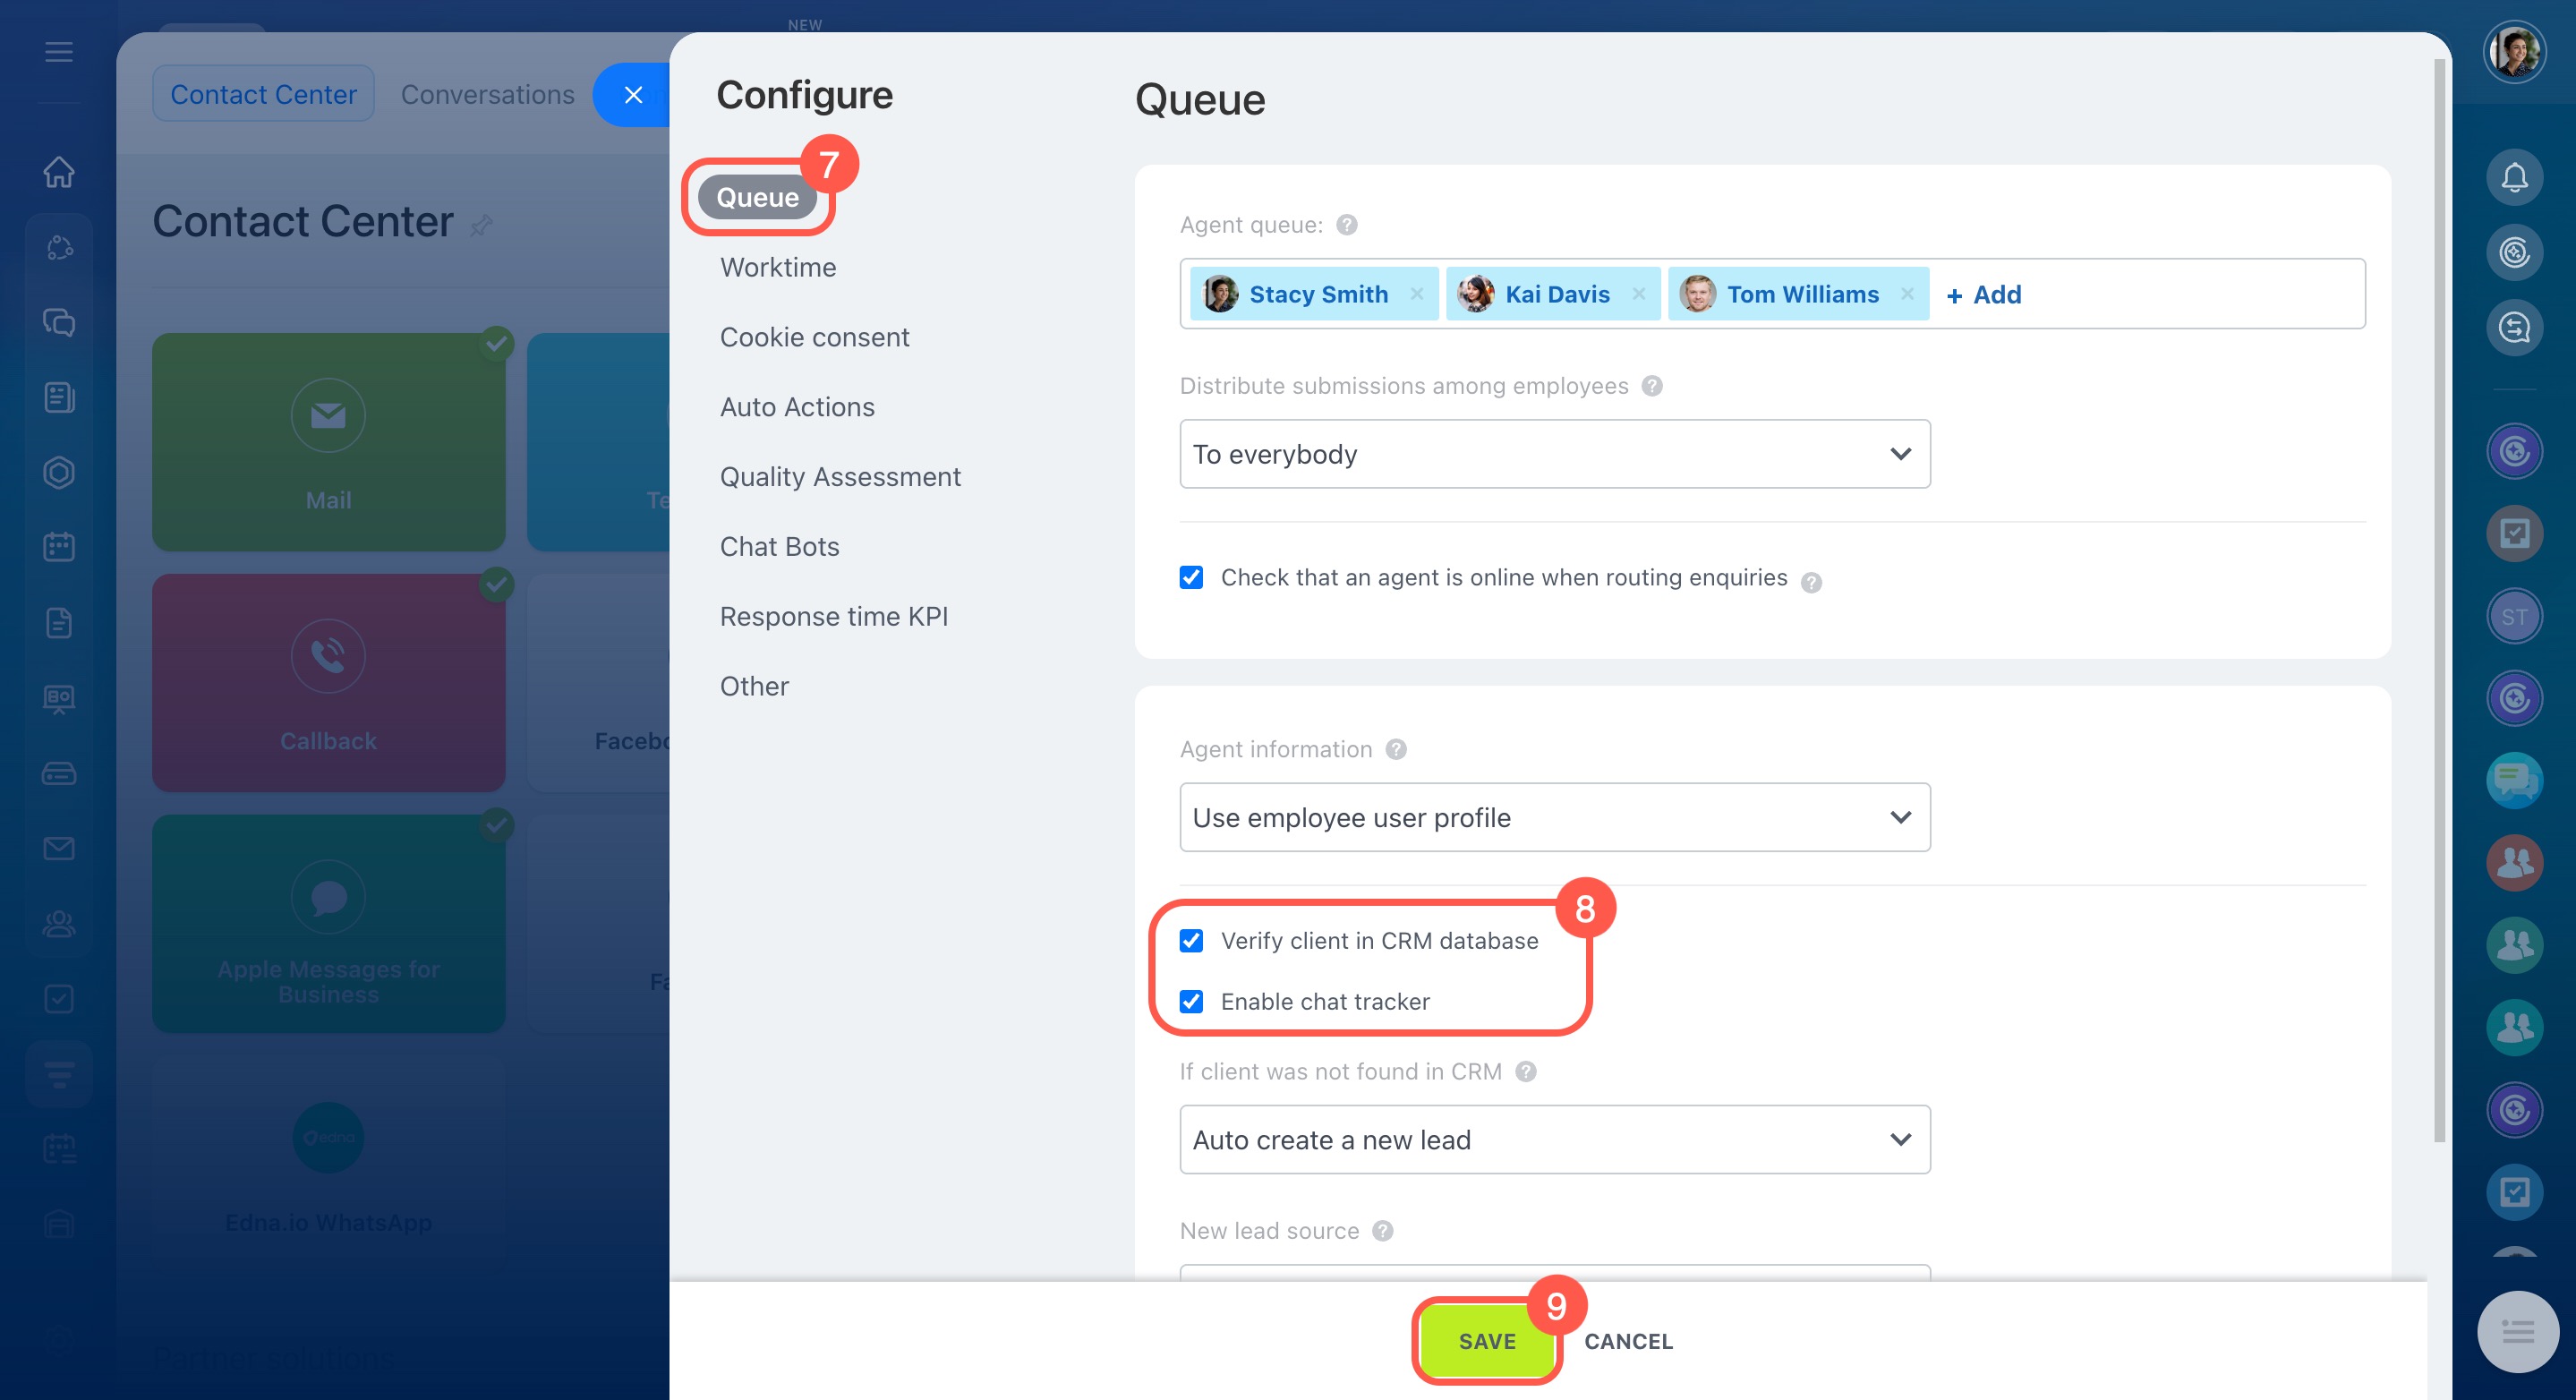Viewport: 2576px width, 1400px height.
Task: Toggle agent online check when routing
Action: [1191, 577]
